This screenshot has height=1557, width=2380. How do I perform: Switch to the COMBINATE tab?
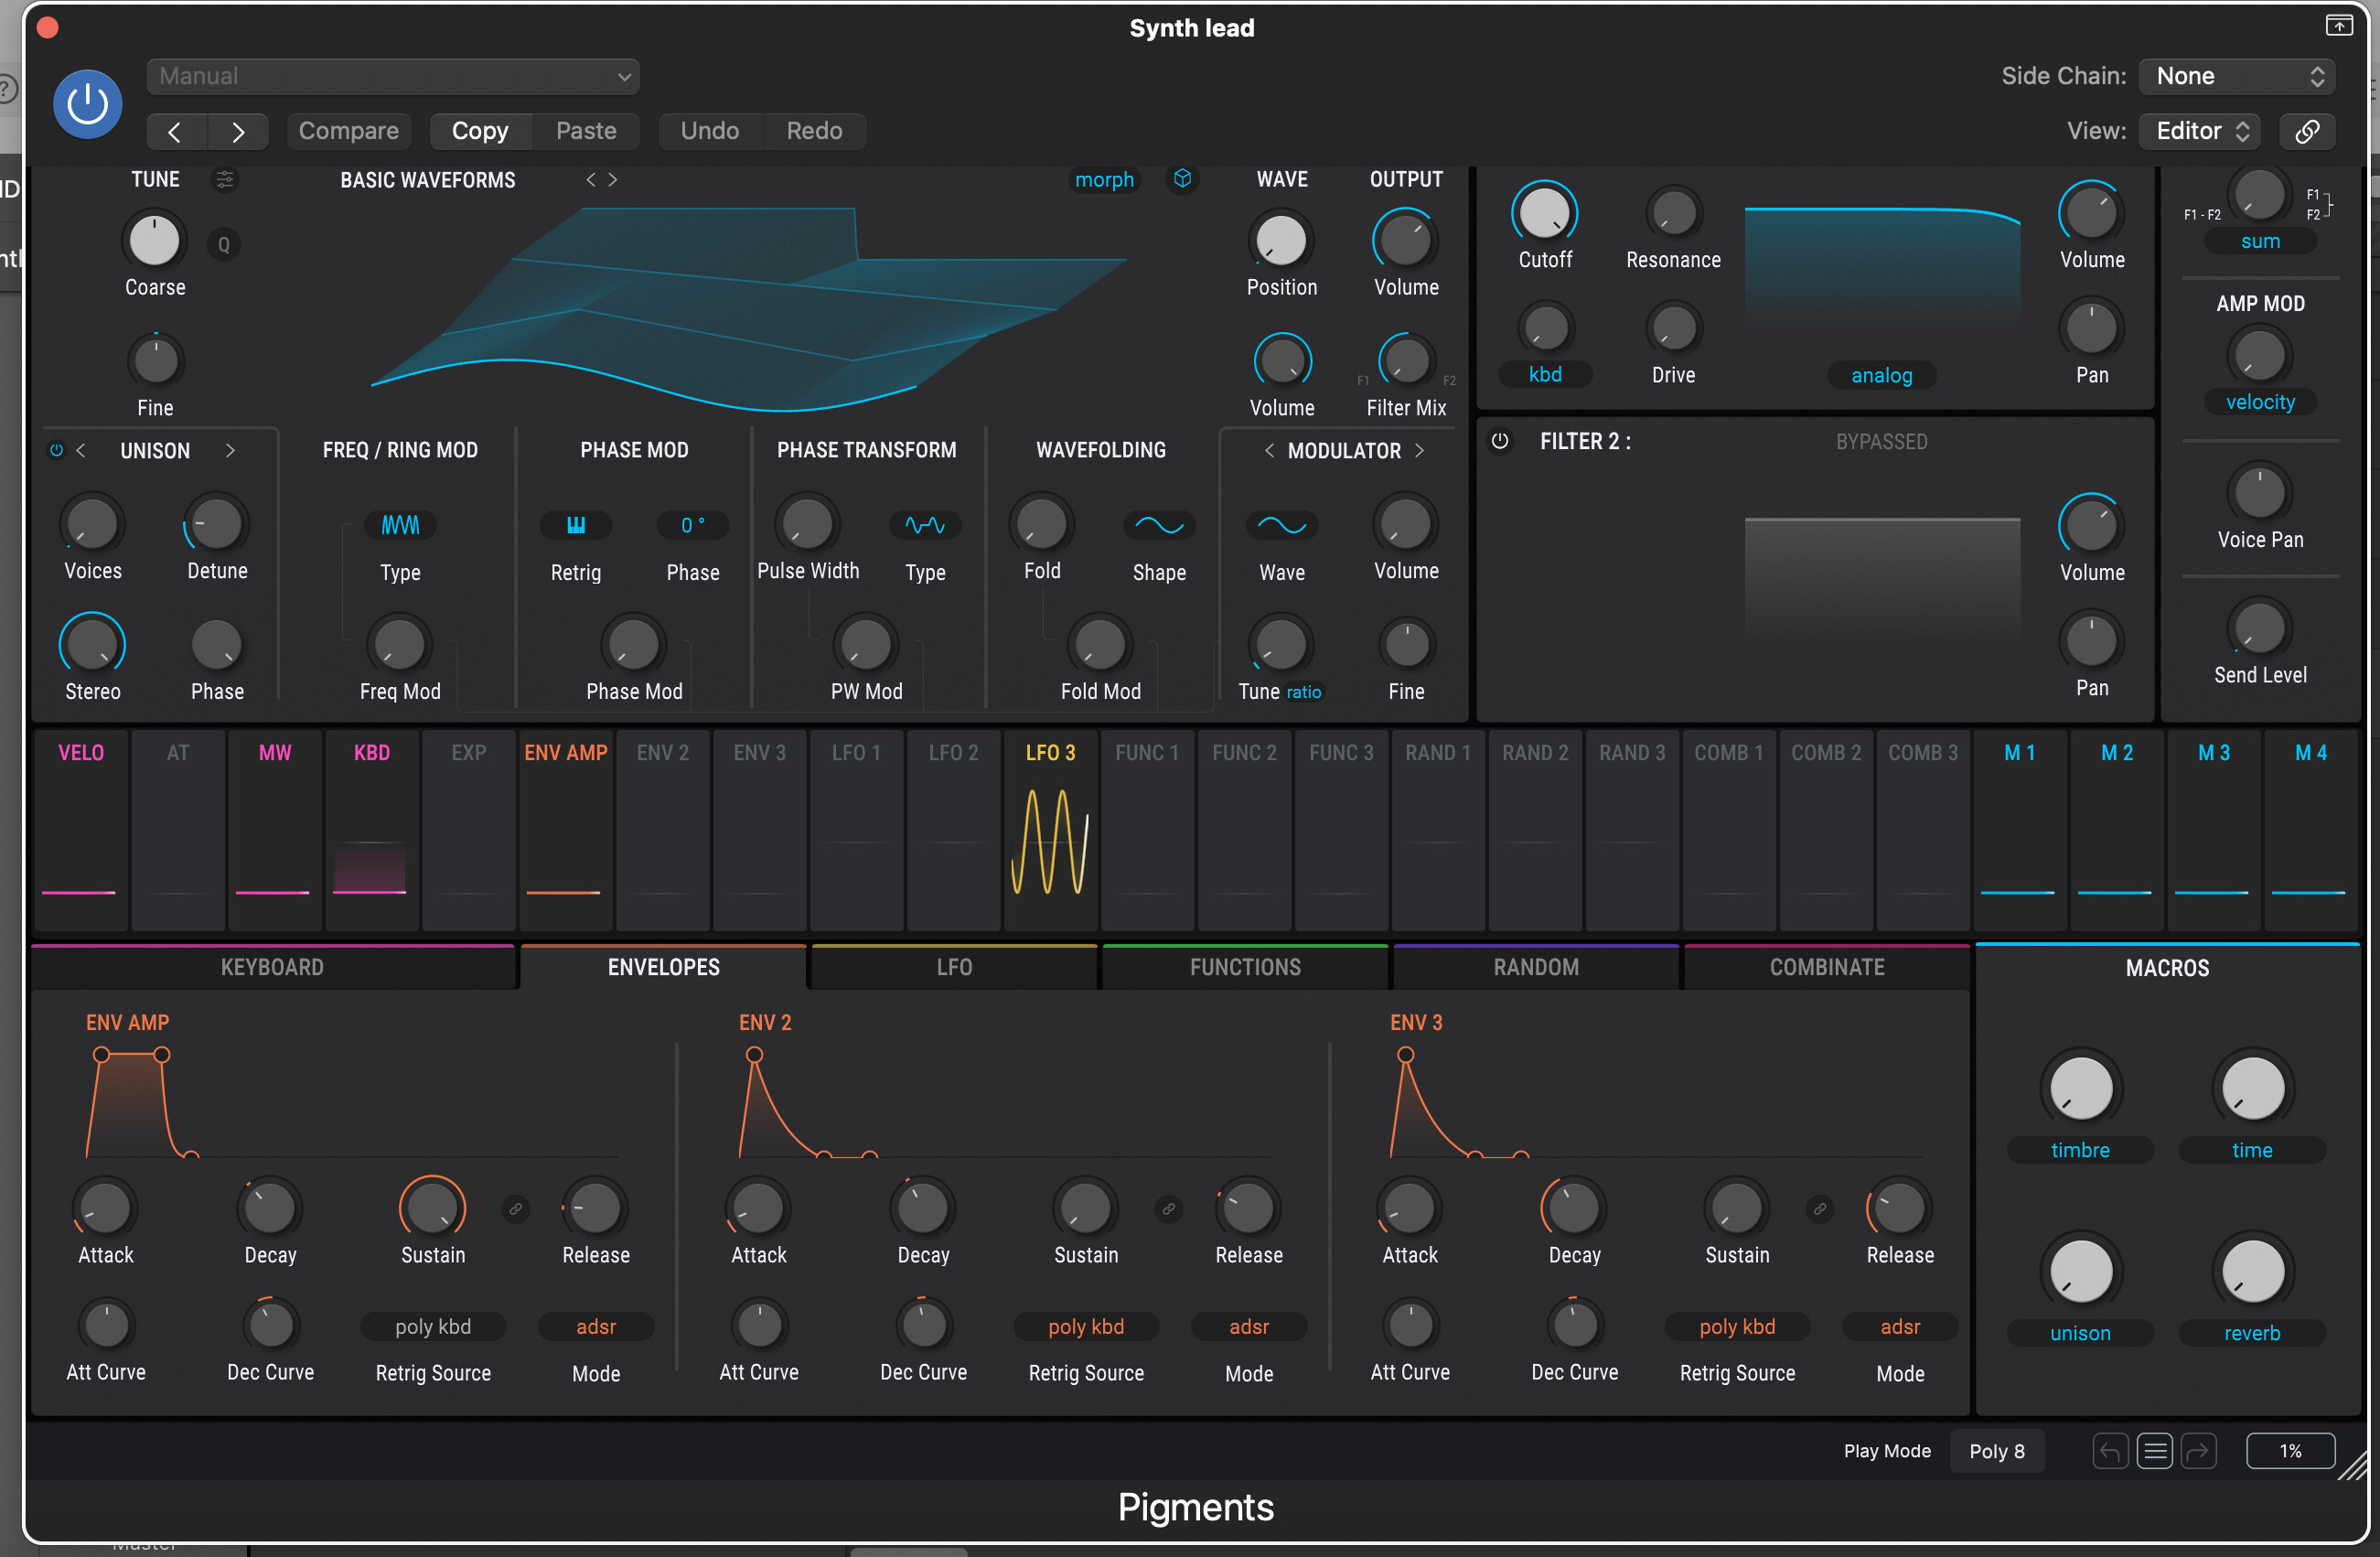tap(1827, 967)
